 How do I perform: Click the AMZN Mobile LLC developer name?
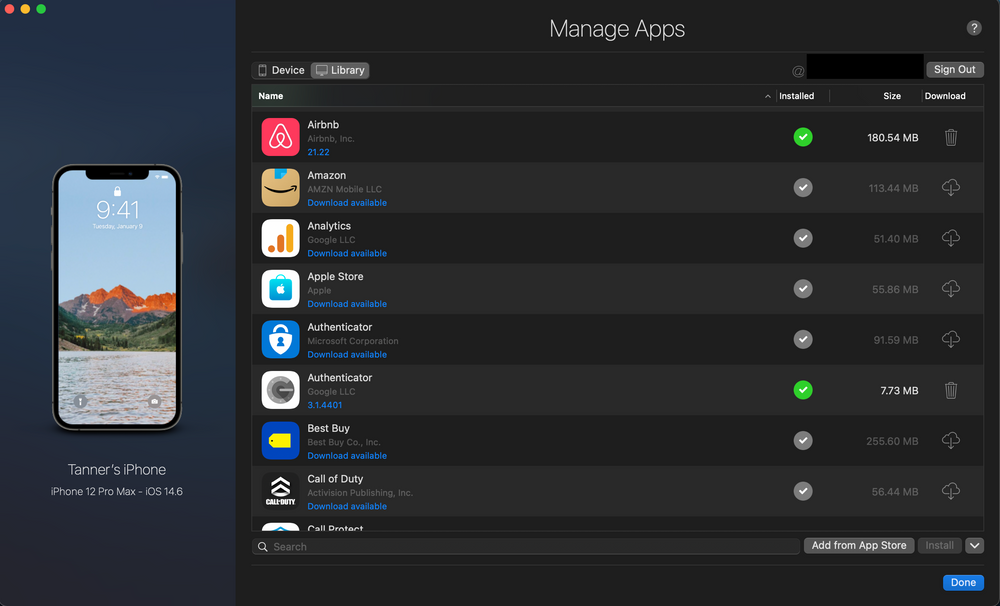pyautogui.click(x=344, y=189)
